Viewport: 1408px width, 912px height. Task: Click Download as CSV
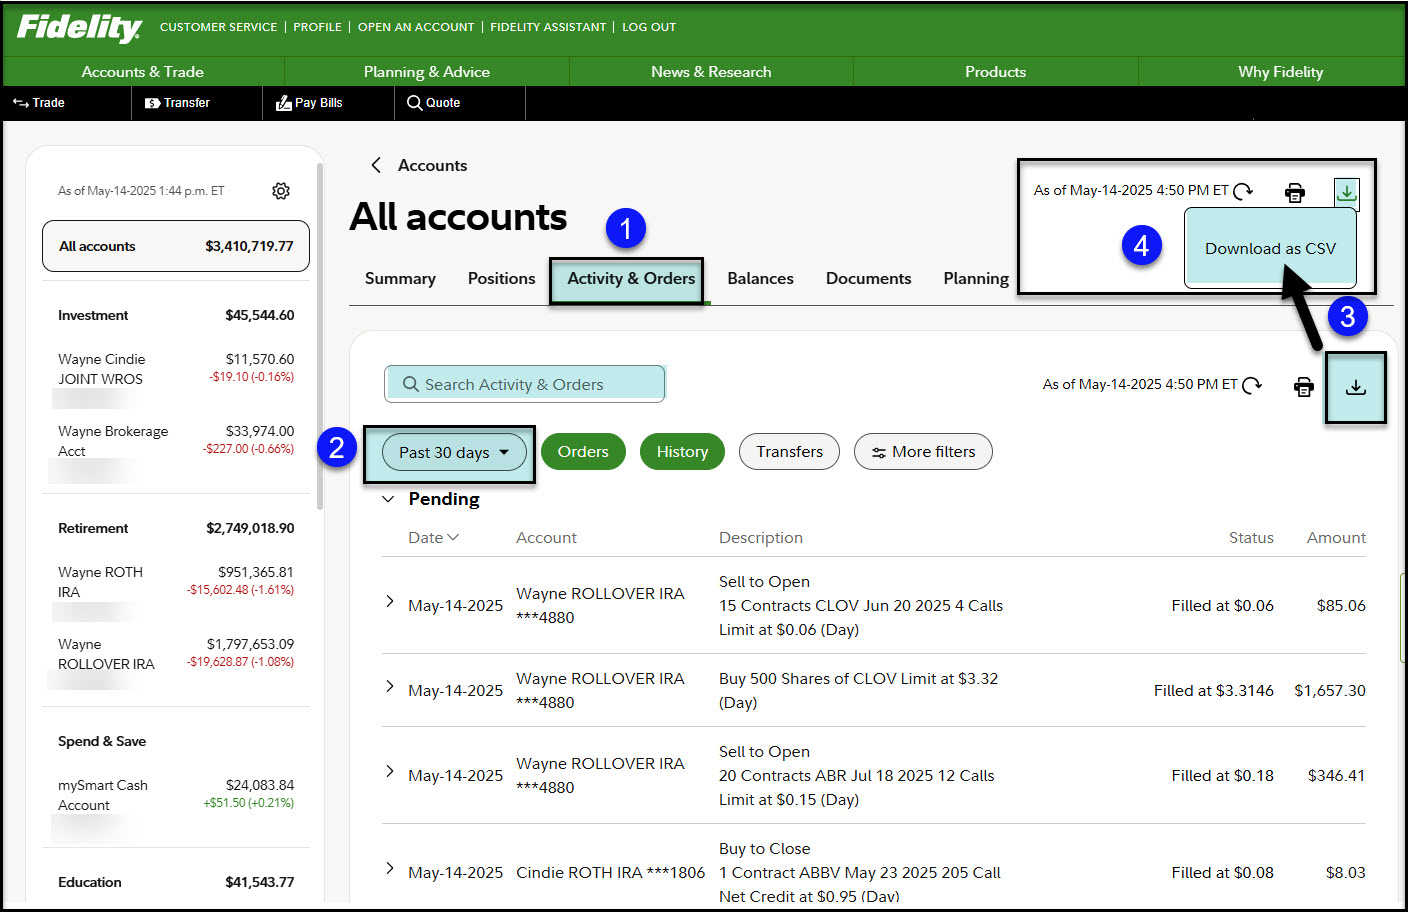point(1270,248)
